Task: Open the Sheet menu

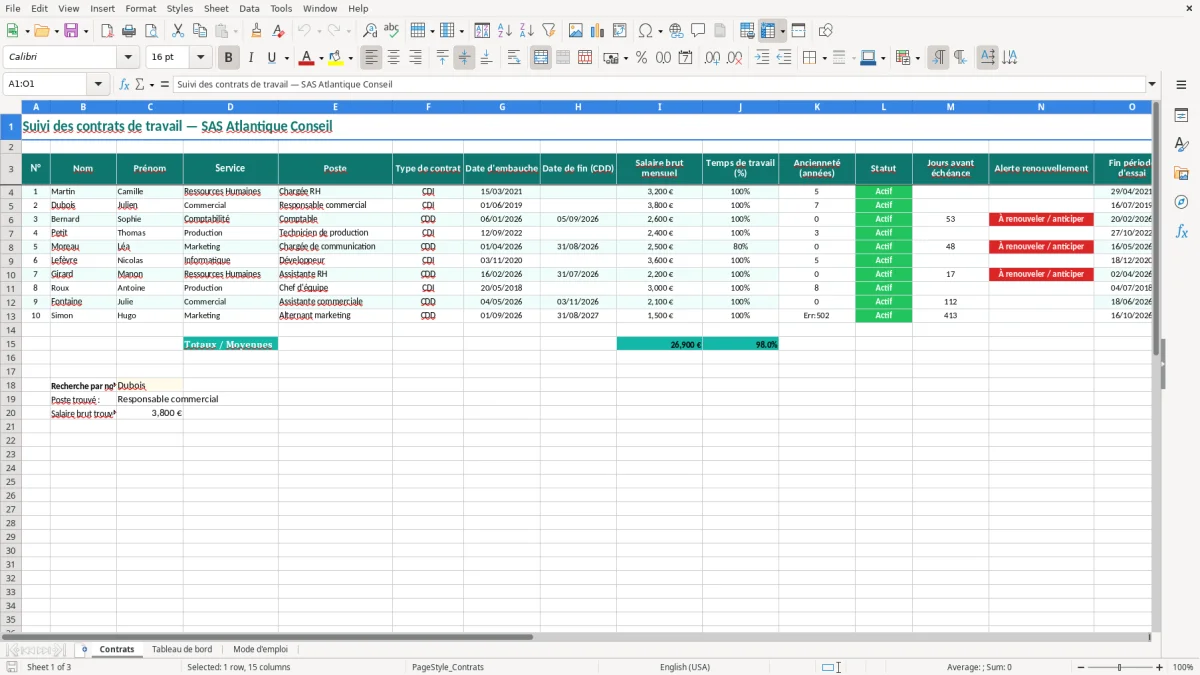Action: 216,8
